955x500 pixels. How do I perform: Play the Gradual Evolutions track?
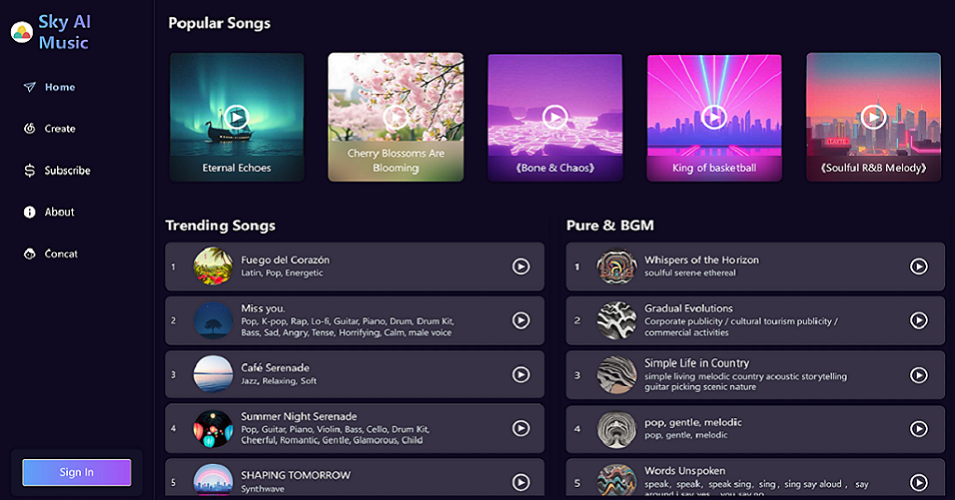click(918, 320)
